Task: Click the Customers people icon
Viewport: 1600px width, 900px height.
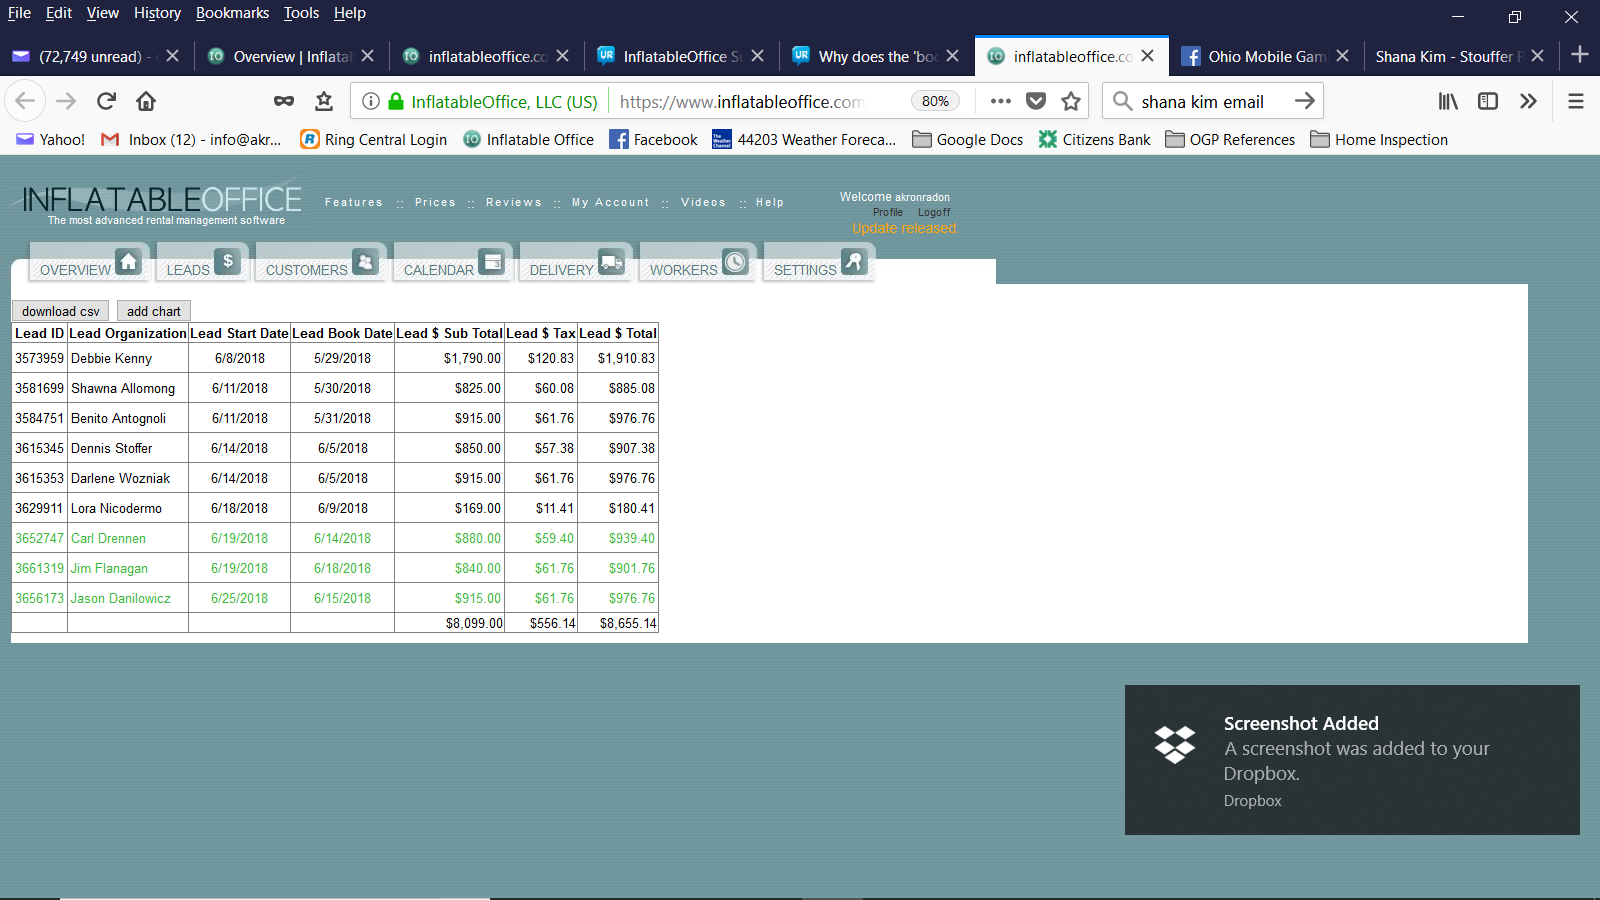Action: (x=366, y=262)
